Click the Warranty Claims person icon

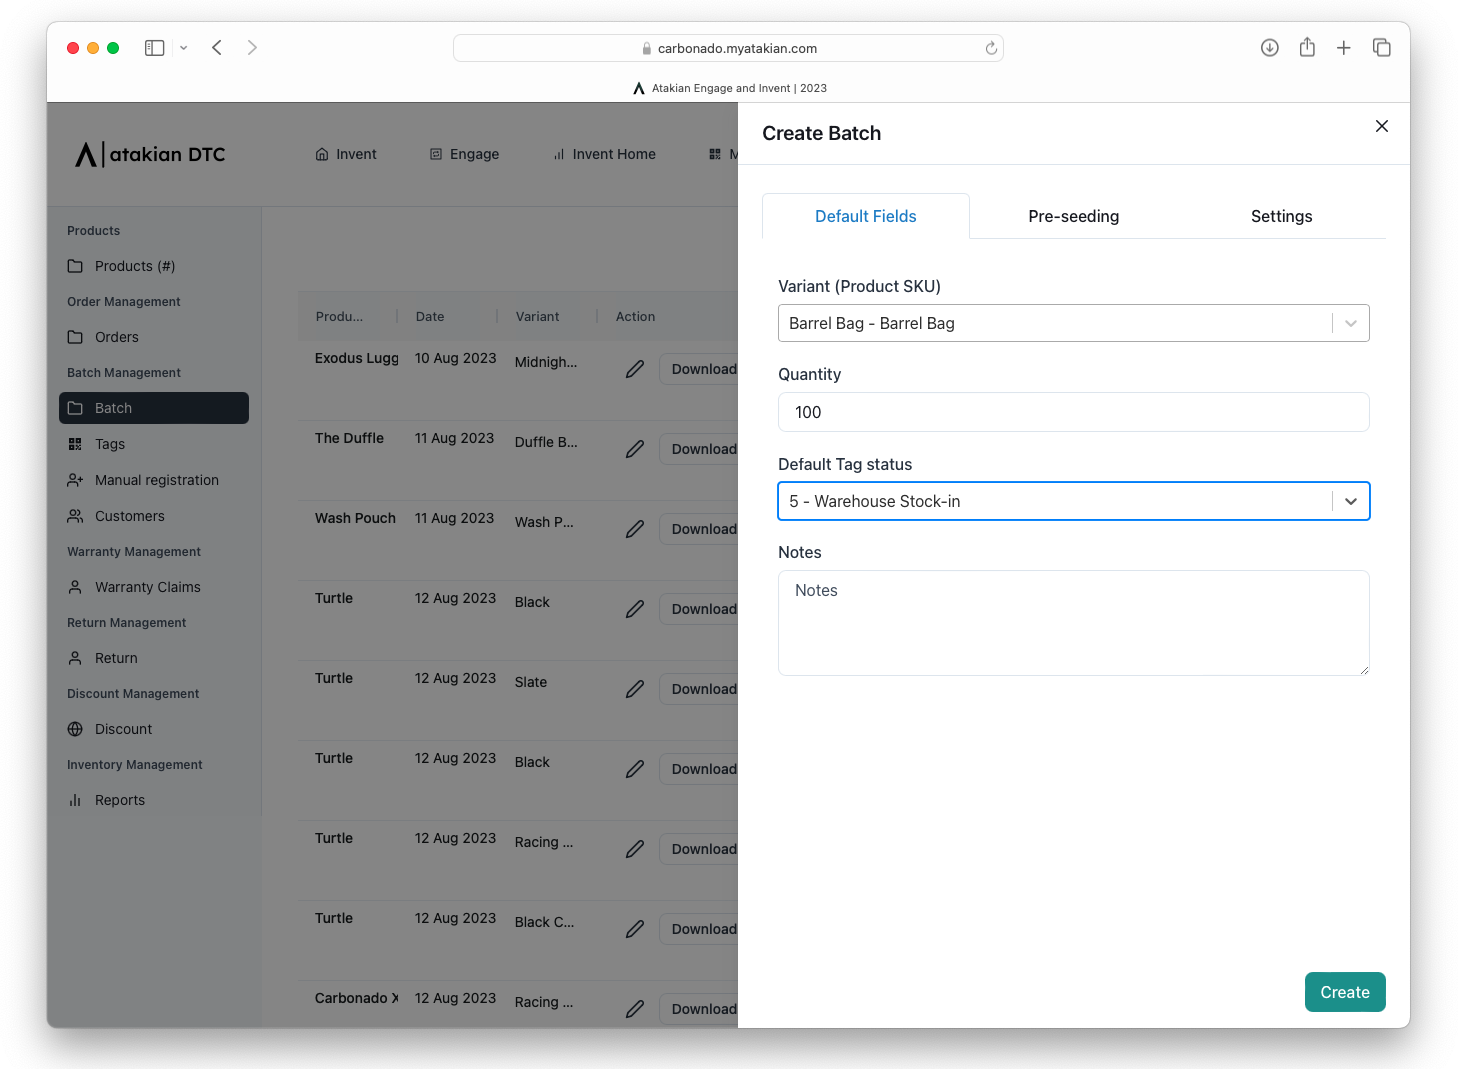76,587
